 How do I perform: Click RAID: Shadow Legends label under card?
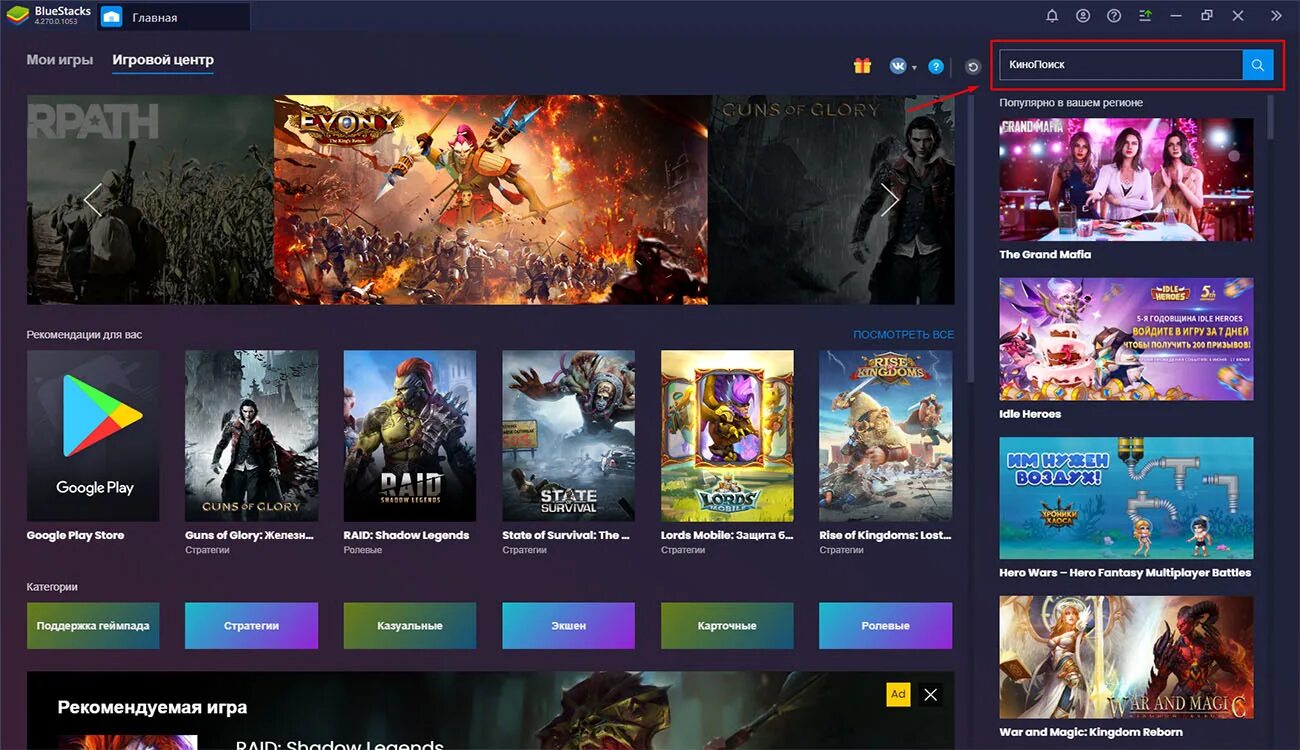point(406,535)
